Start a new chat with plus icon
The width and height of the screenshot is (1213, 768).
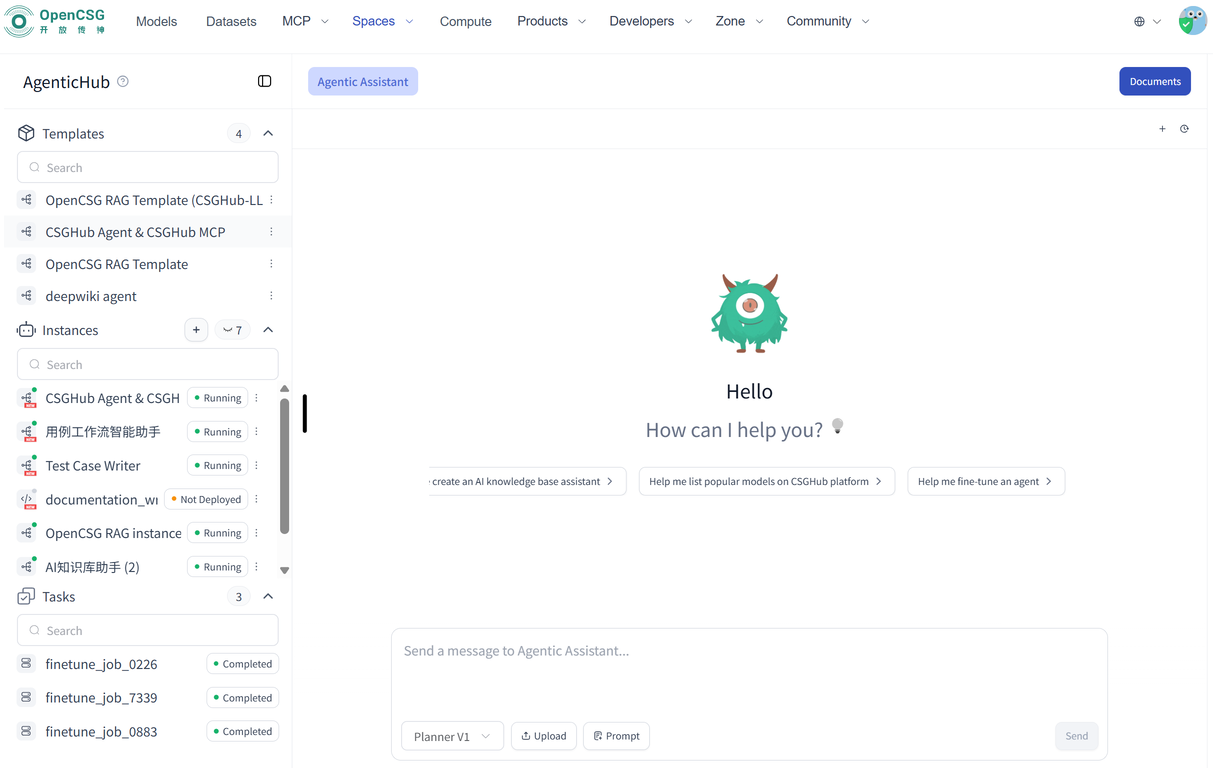1162,129
